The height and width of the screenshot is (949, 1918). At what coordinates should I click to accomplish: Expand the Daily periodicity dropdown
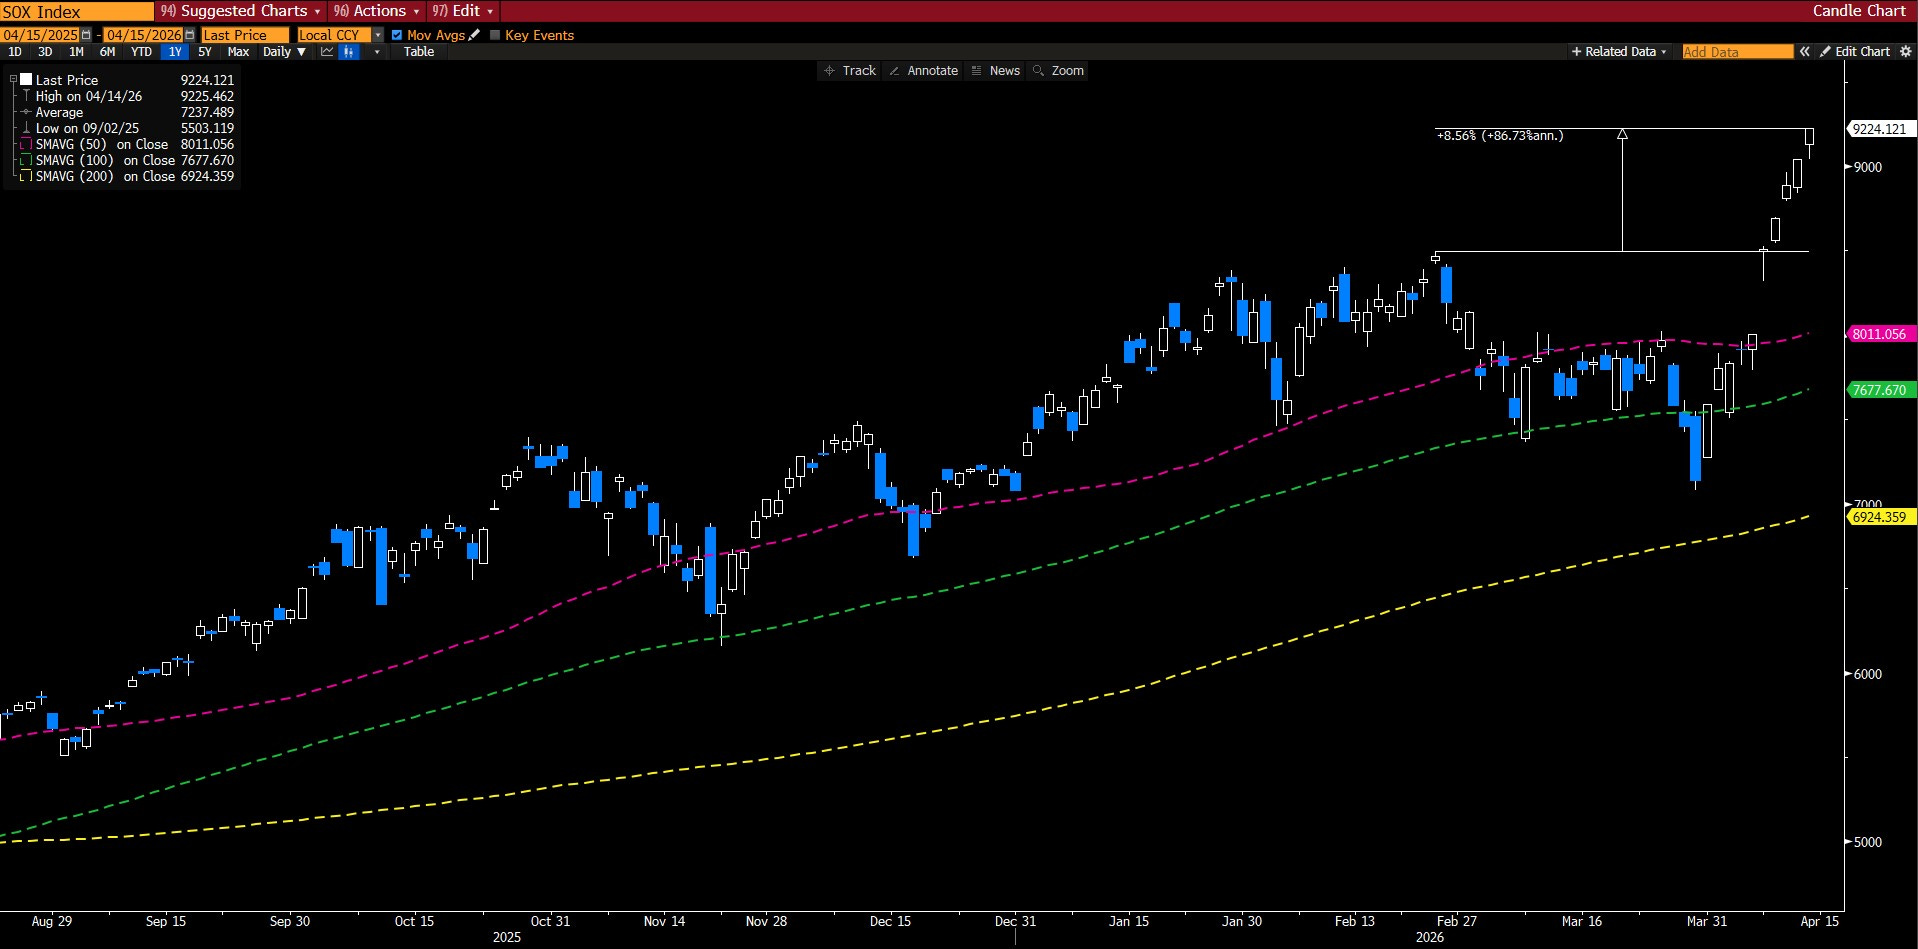284,52
